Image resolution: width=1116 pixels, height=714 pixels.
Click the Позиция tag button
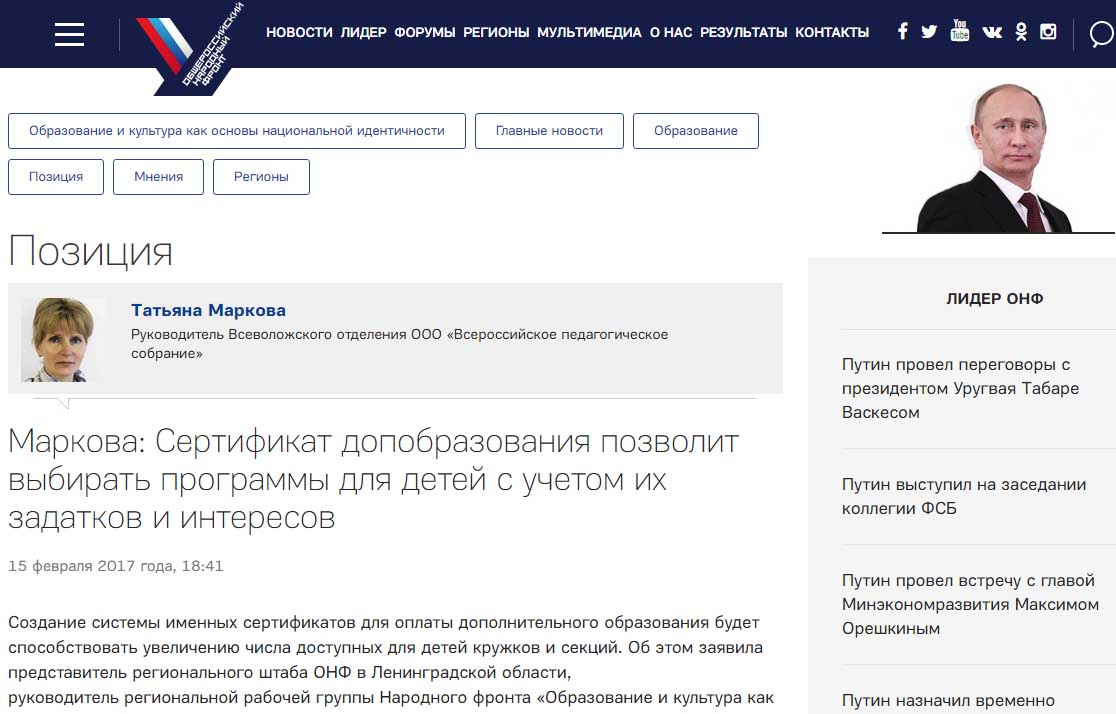[56, 177]
